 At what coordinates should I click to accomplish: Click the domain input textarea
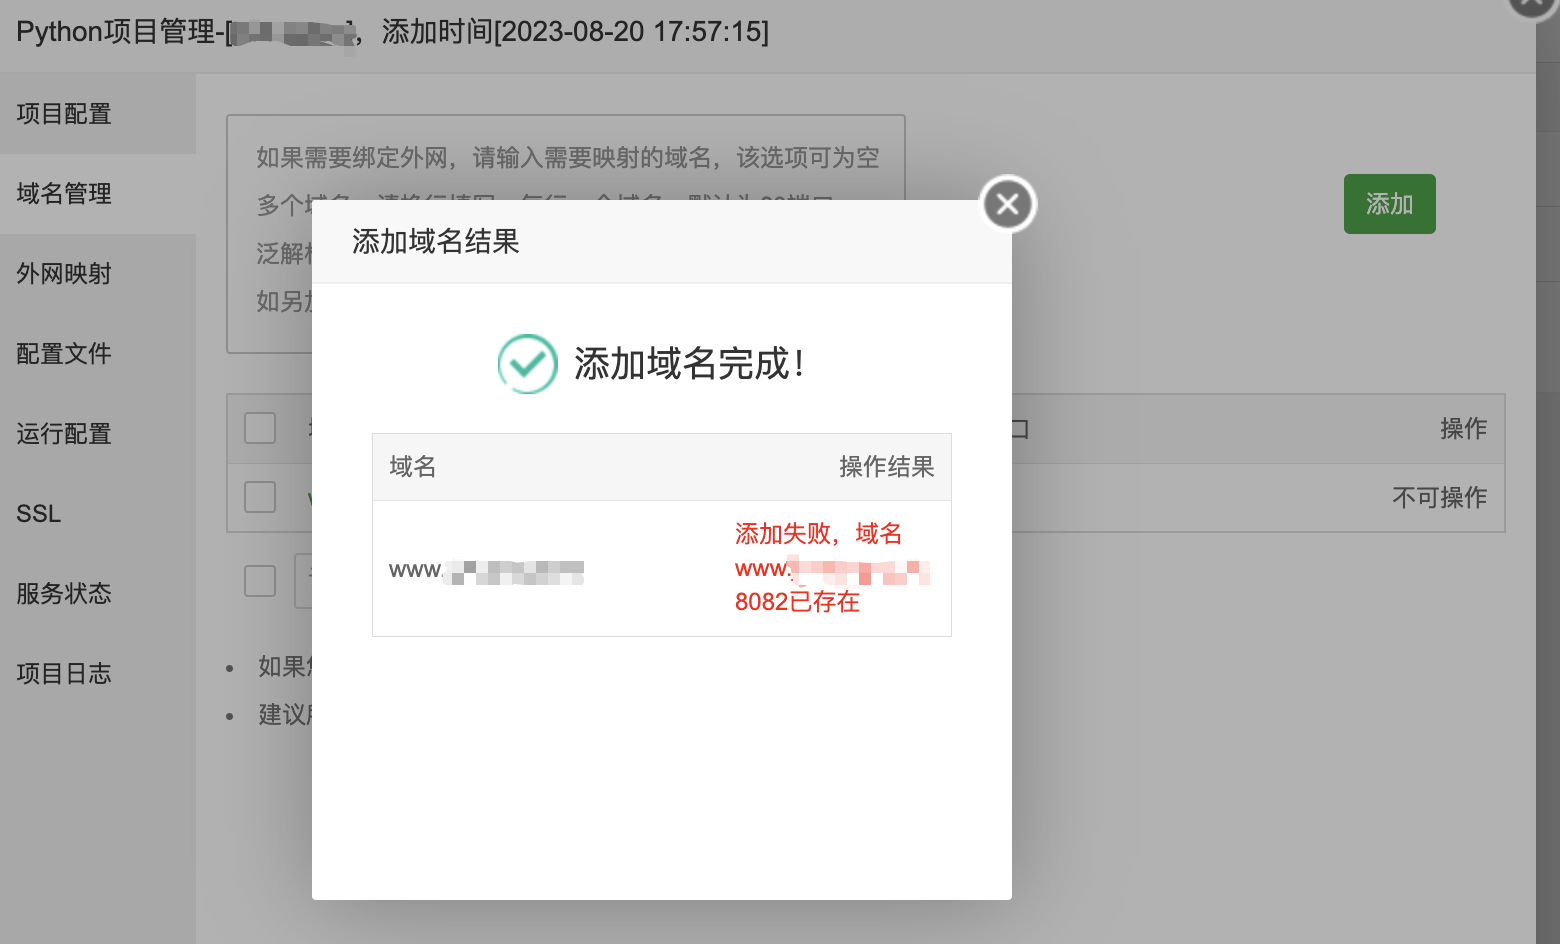566,234
